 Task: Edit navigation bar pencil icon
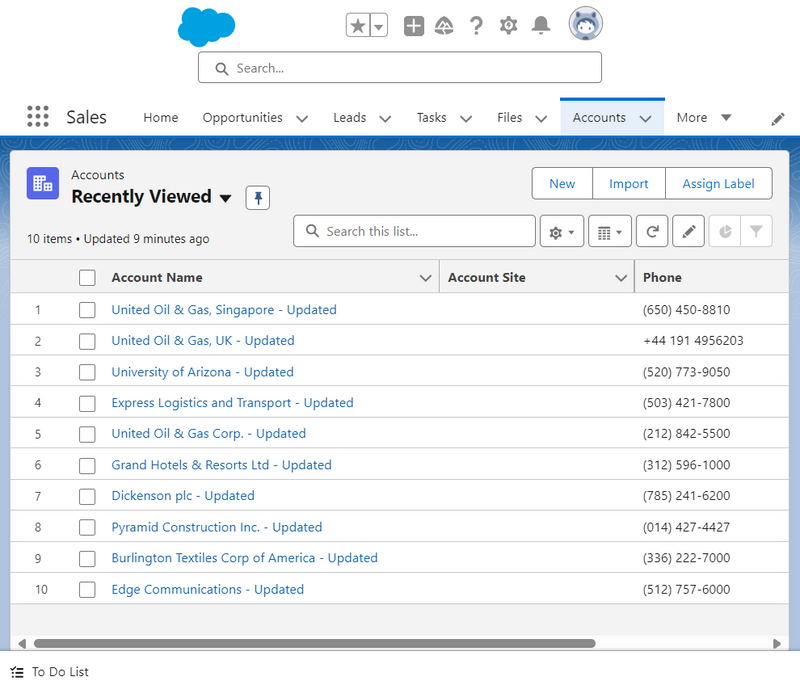point(778,119)
